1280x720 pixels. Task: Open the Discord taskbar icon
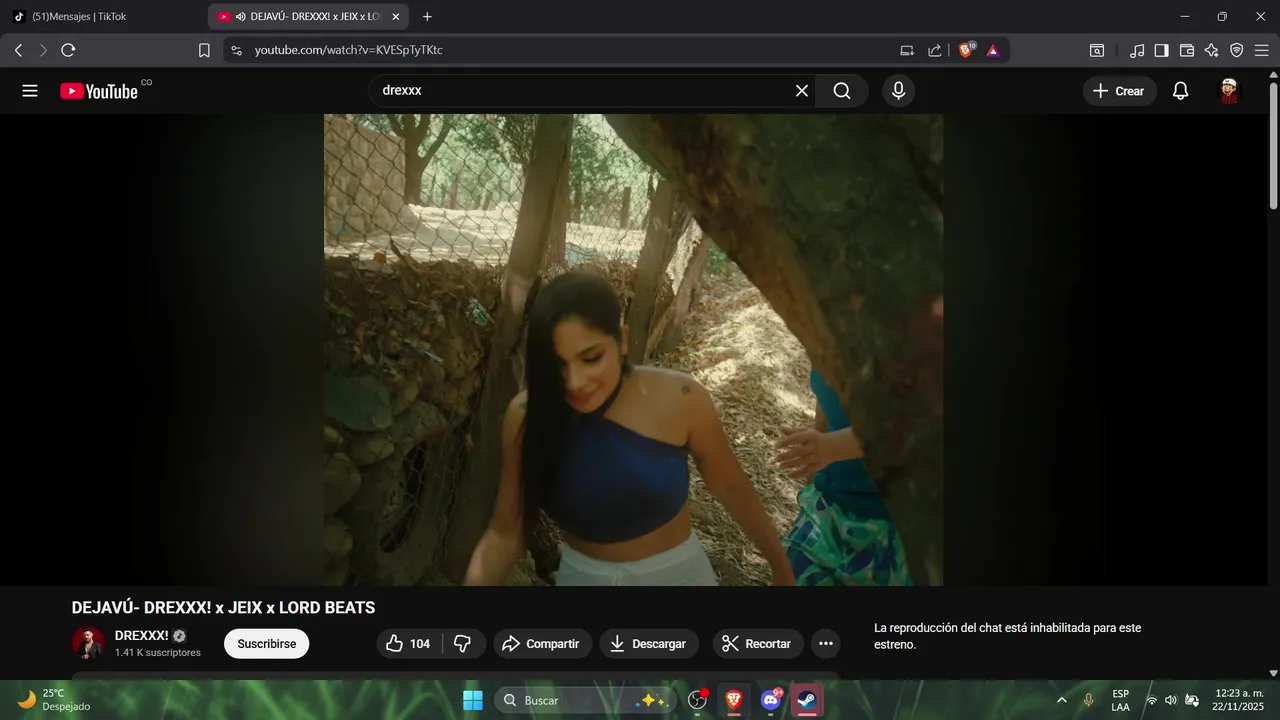pyautogui.click(x=771, y=700)
